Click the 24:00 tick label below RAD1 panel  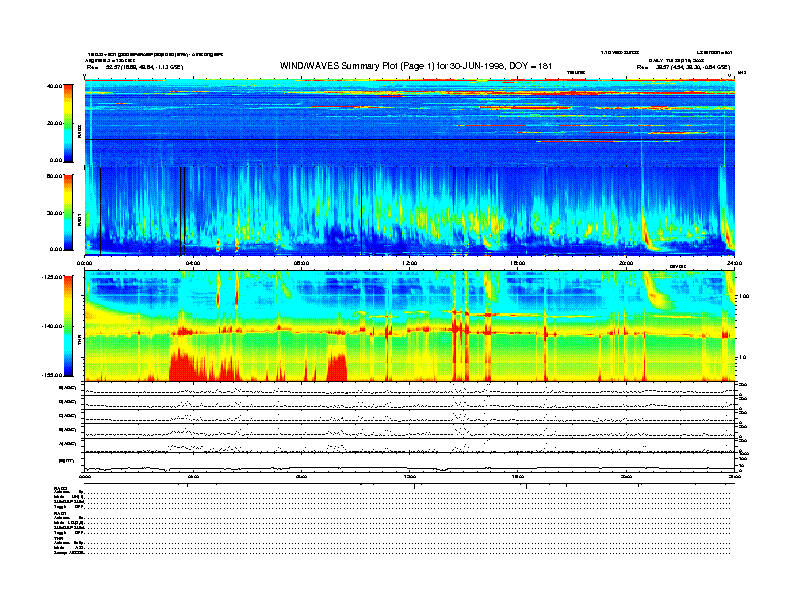[x=734, y=263]
